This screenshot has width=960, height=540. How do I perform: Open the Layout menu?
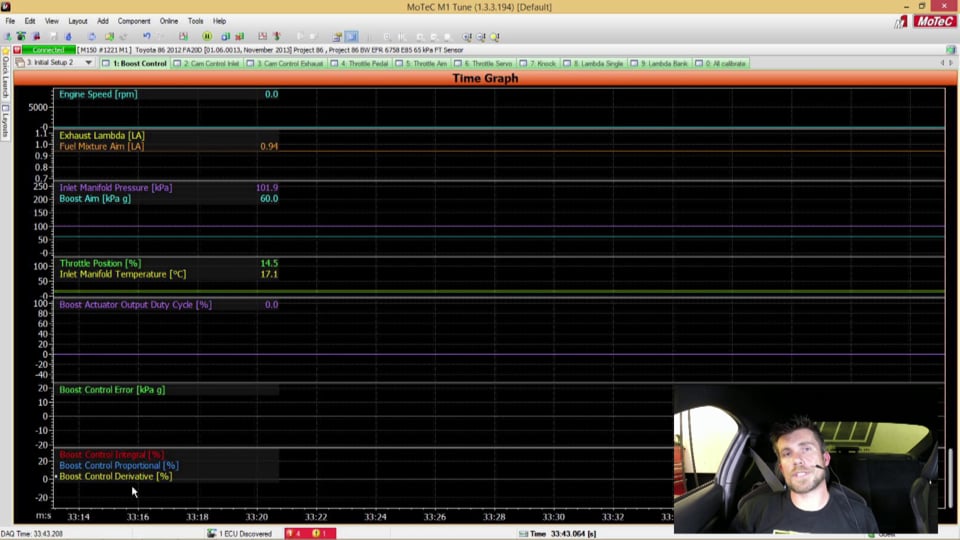pyautogui.click(x=78, y=21)
